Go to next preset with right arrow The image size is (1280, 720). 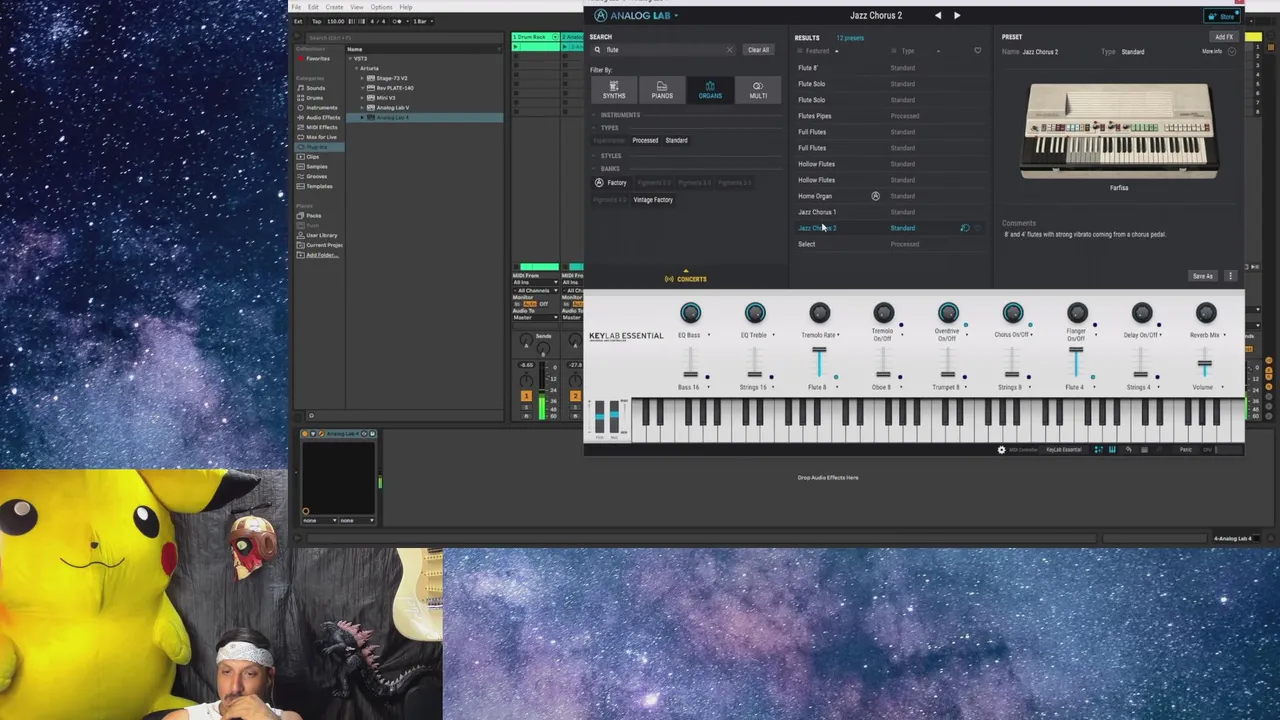point(957,15)
